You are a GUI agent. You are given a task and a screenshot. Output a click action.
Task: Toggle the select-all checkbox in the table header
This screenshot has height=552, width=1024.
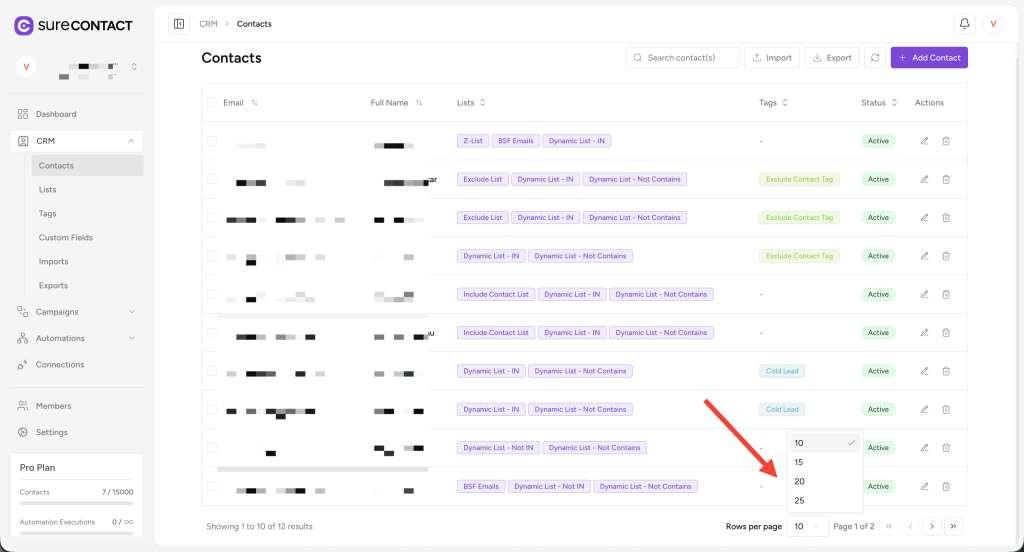[212, 103]
